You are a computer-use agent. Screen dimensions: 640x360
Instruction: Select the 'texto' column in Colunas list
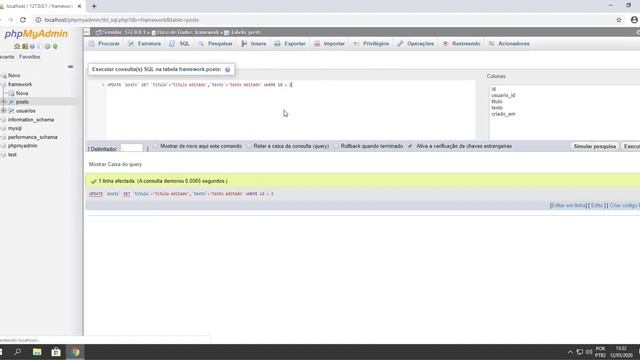point(497,108)
